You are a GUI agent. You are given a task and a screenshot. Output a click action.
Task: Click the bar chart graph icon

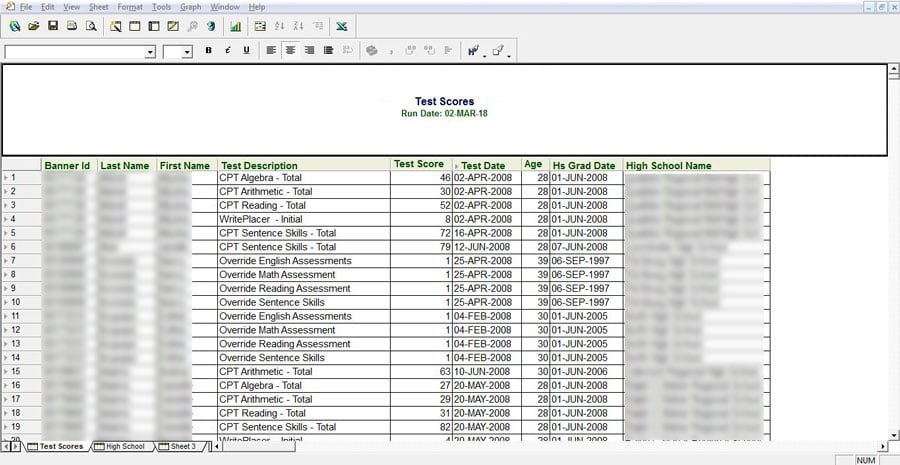(235, 25)
